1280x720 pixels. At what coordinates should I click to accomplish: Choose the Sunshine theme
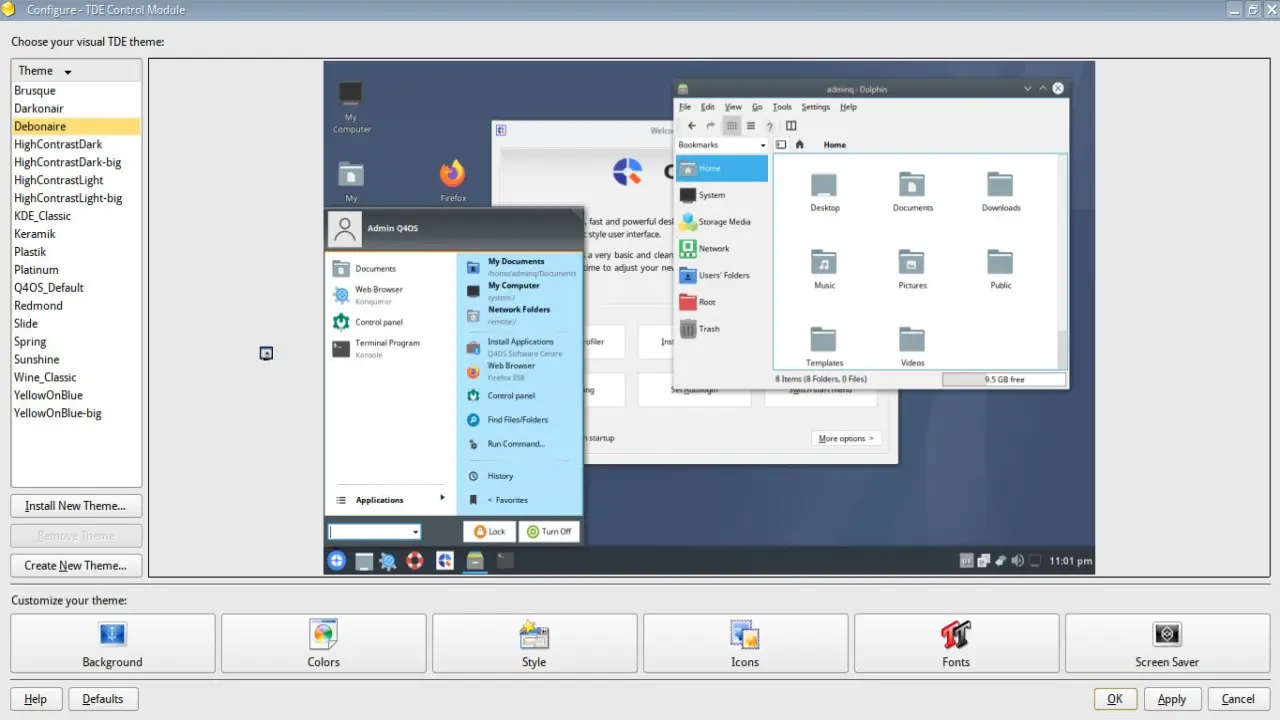(x=76, y=360)
